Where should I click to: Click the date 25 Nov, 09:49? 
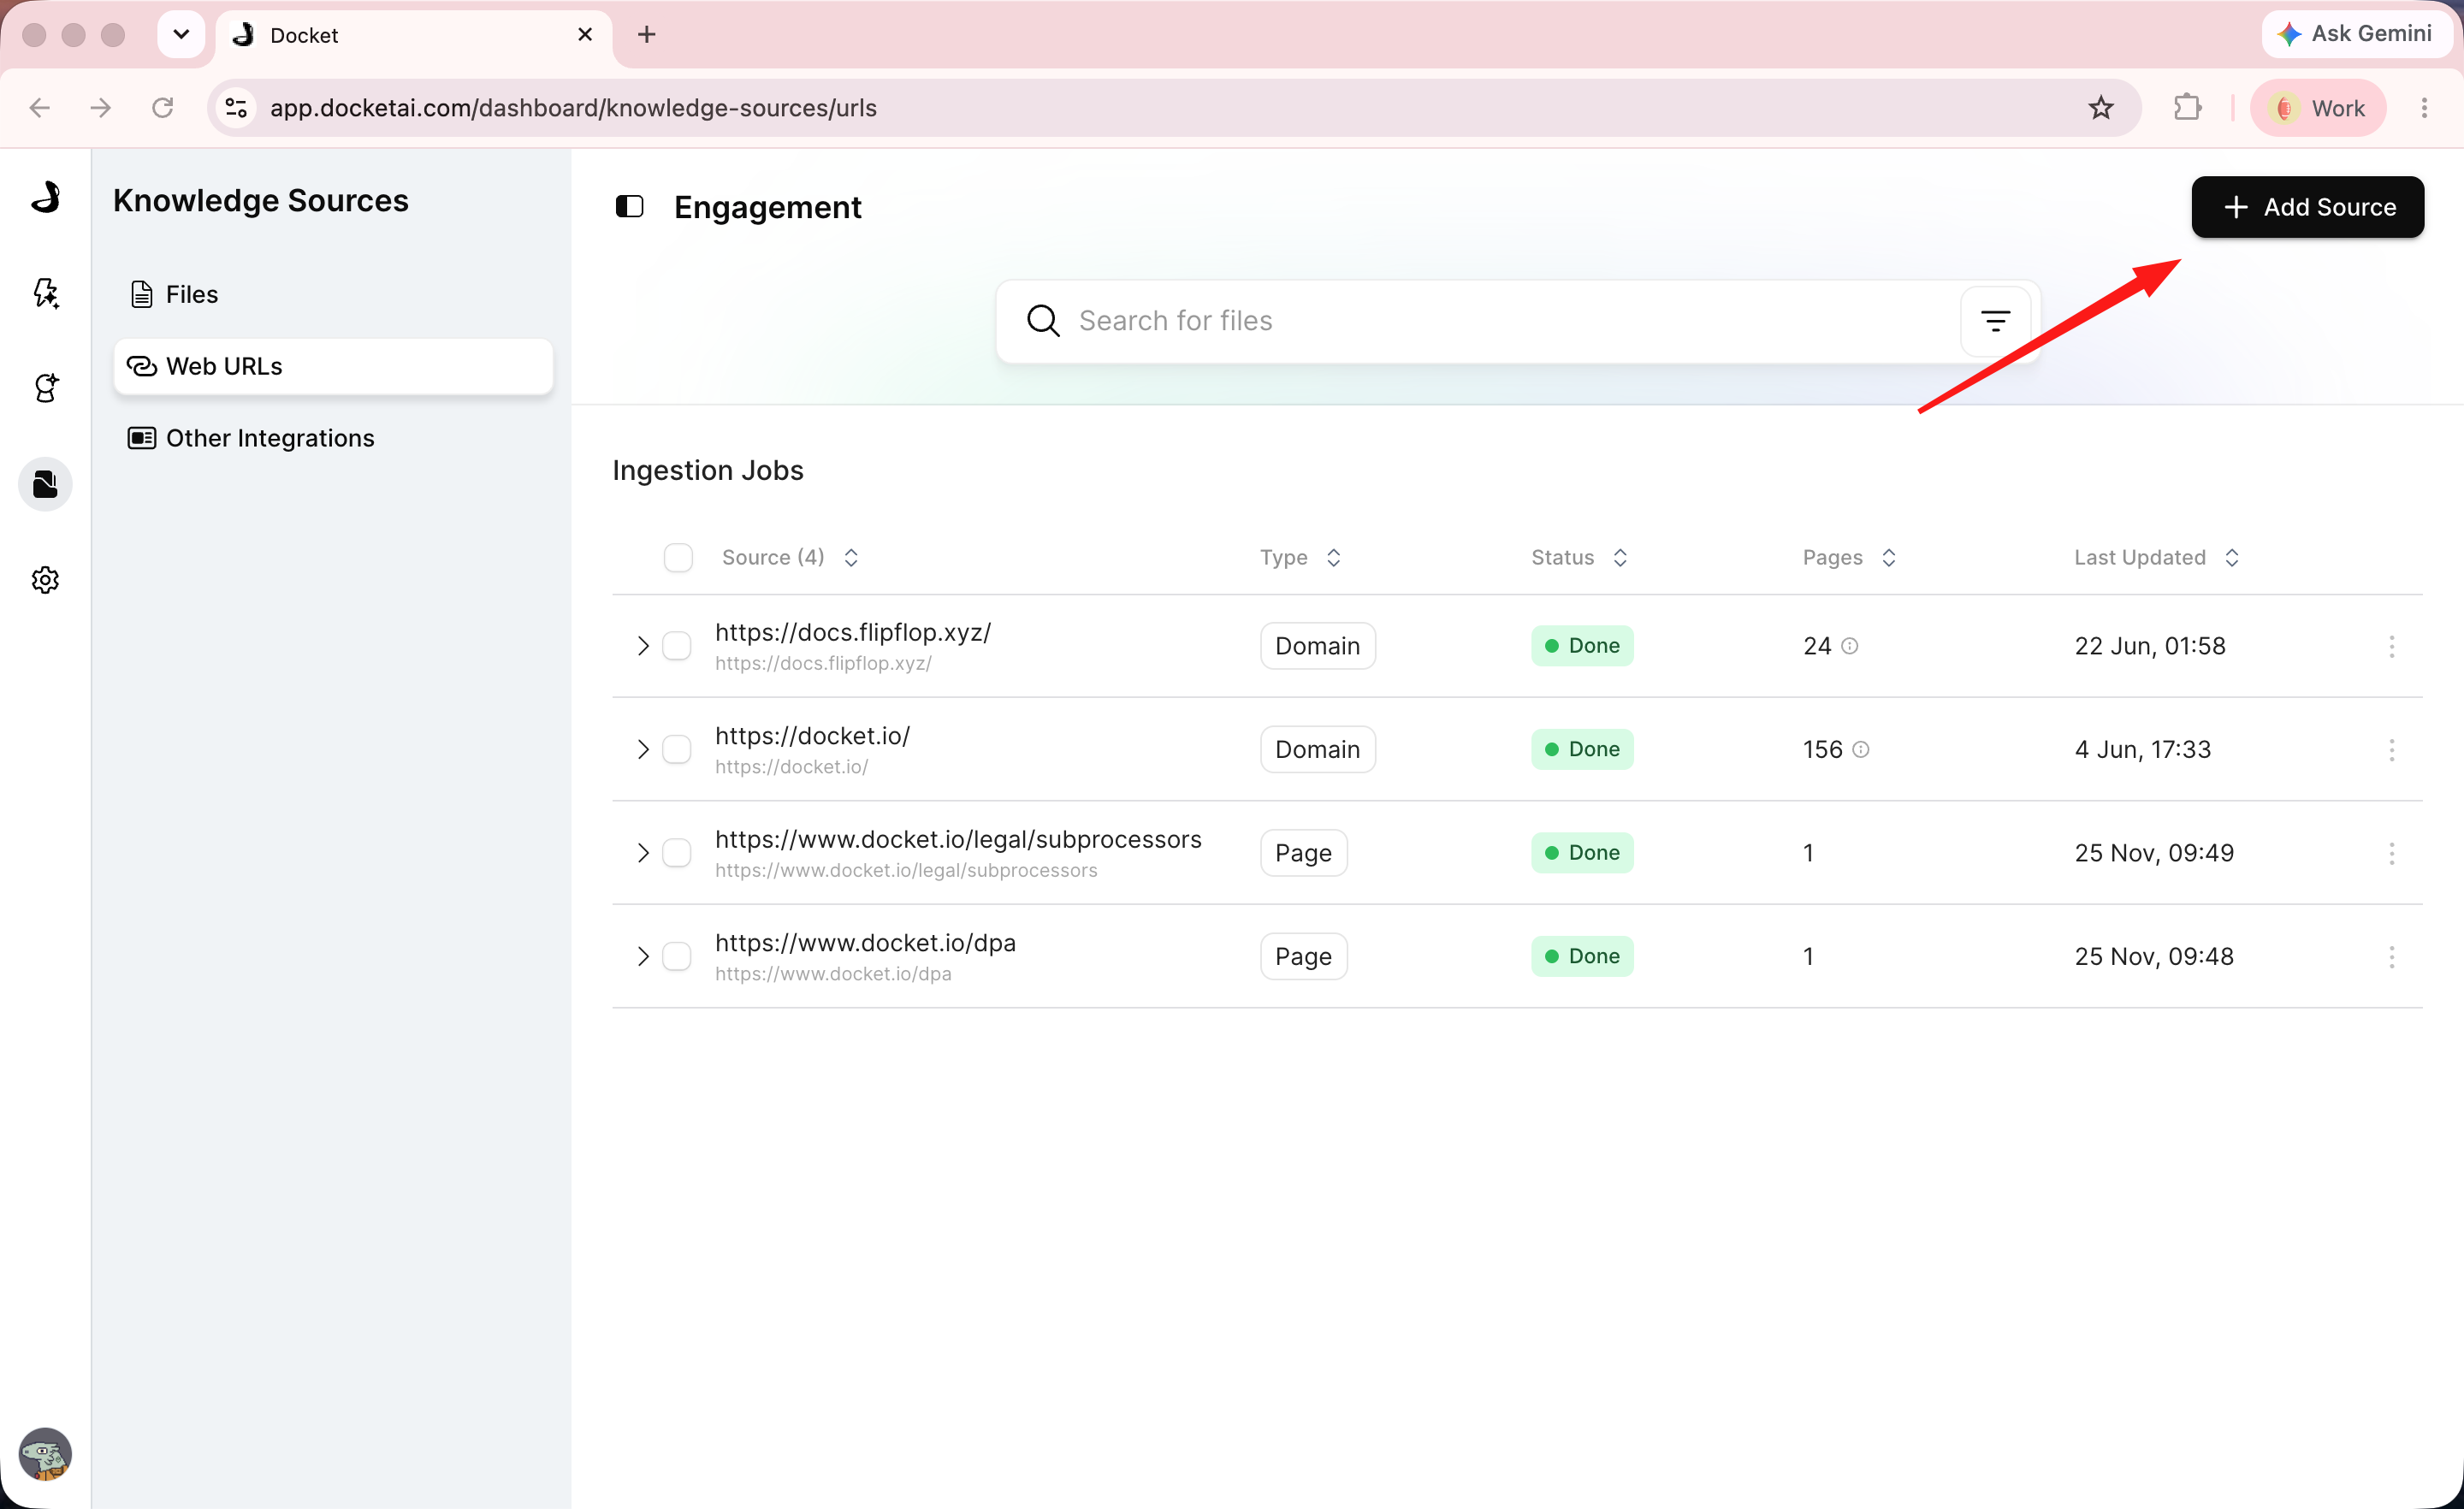pyautogui.click(x=2154, y=853)
